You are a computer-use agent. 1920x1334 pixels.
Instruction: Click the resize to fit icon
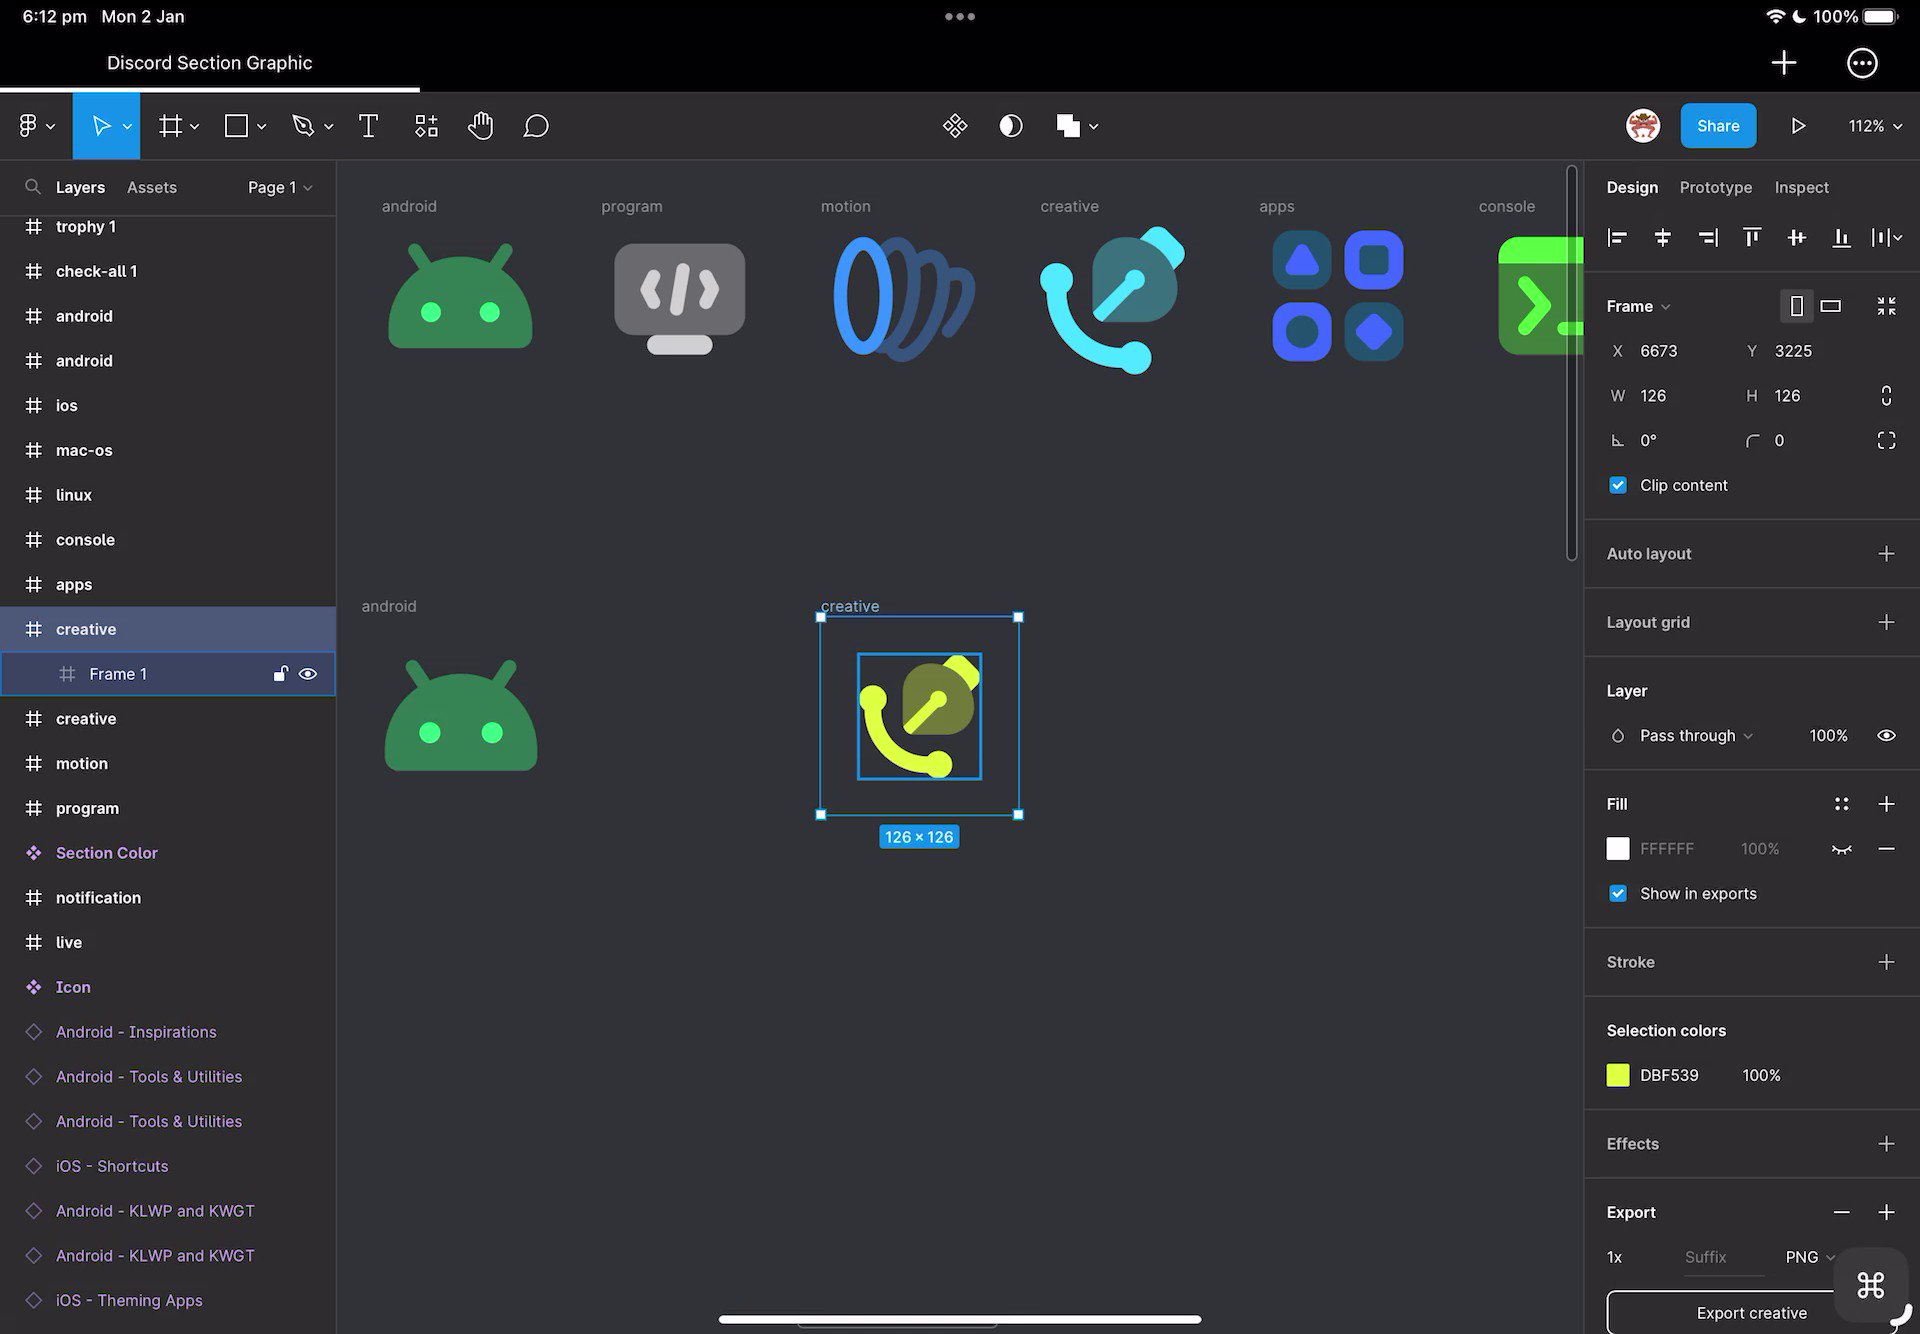(x=1886, y=306)
